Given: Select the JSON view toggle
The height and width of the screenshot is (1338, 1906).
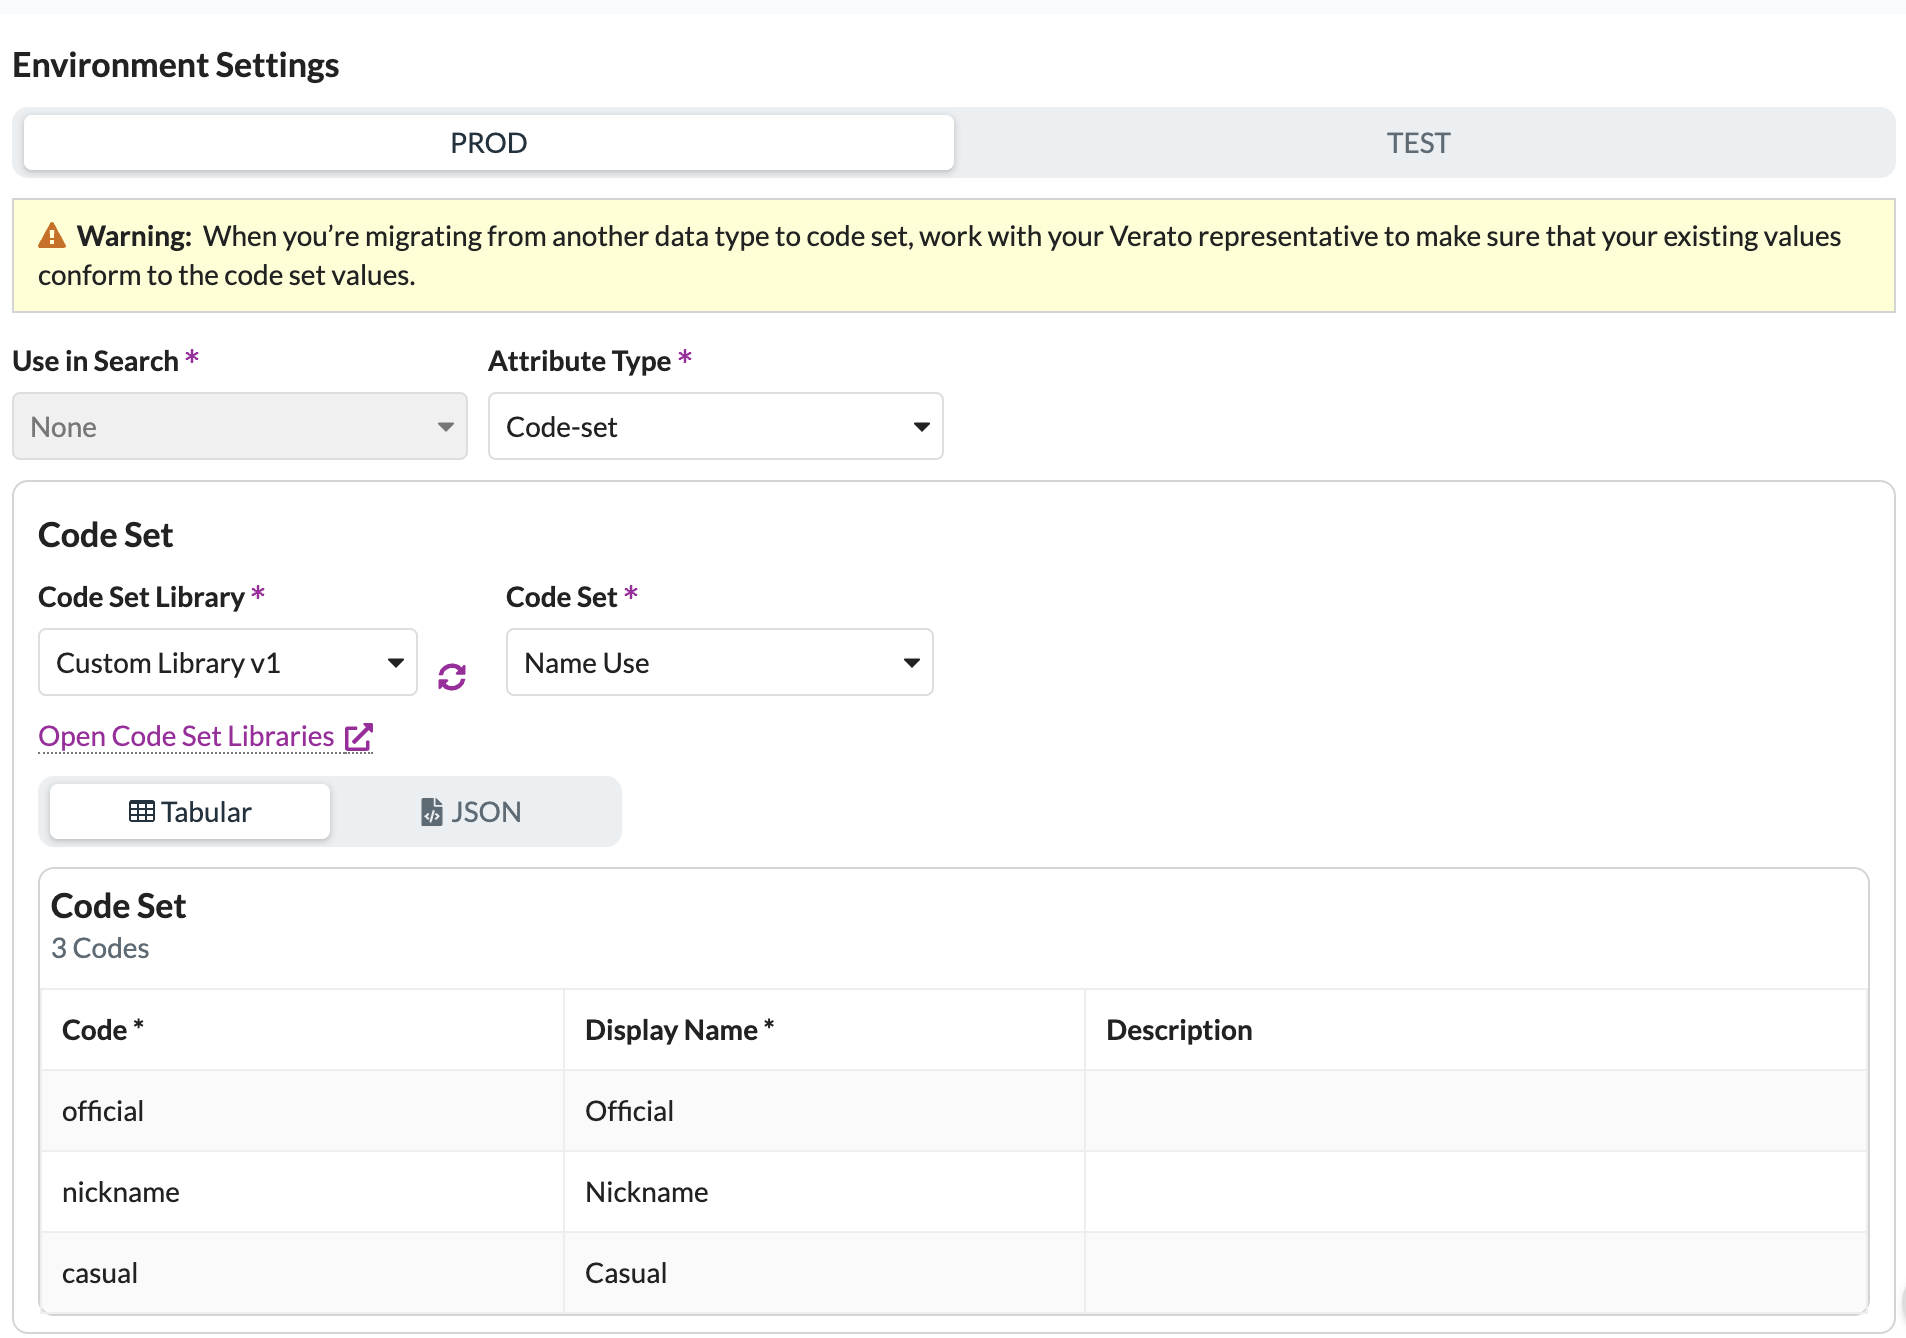Looking at the screenshot, I should coord(471,811).
